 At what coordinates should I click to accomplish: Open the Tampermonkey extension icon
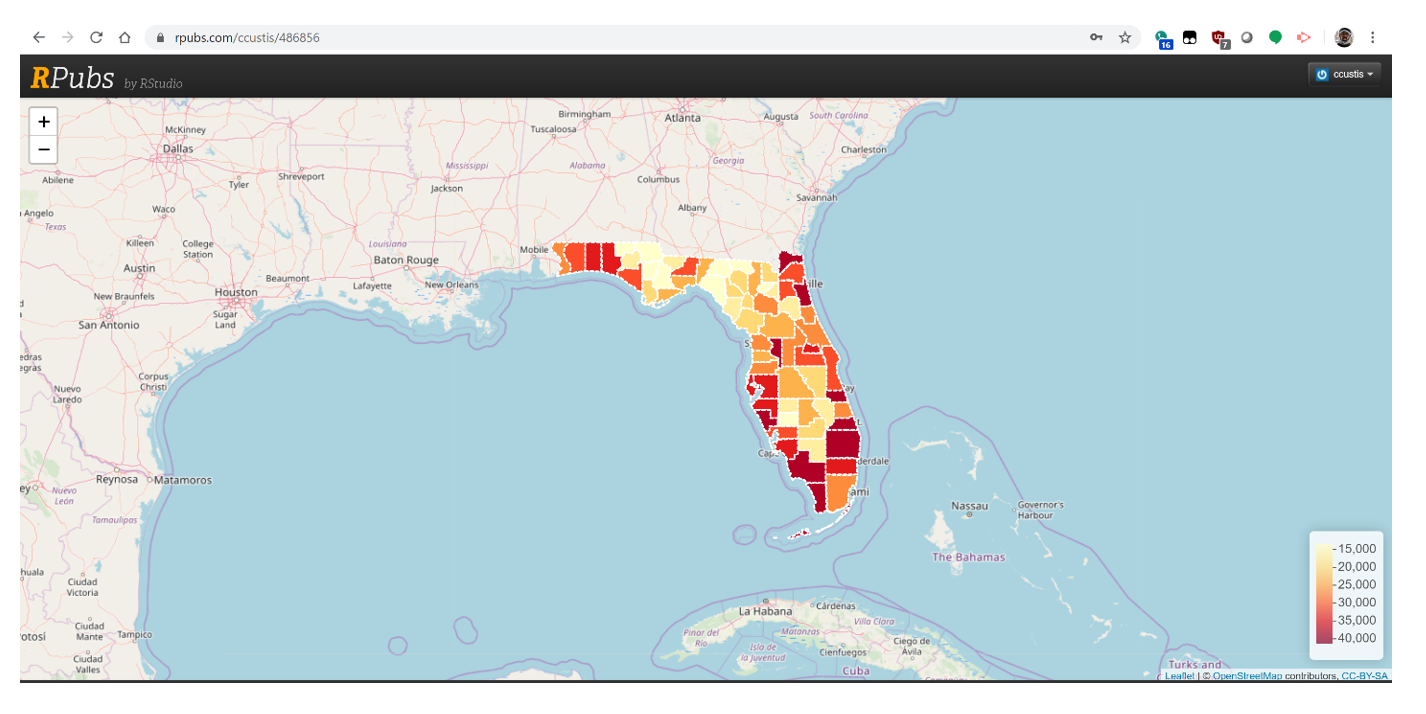pyautogui.click(x=1190, y=37)
